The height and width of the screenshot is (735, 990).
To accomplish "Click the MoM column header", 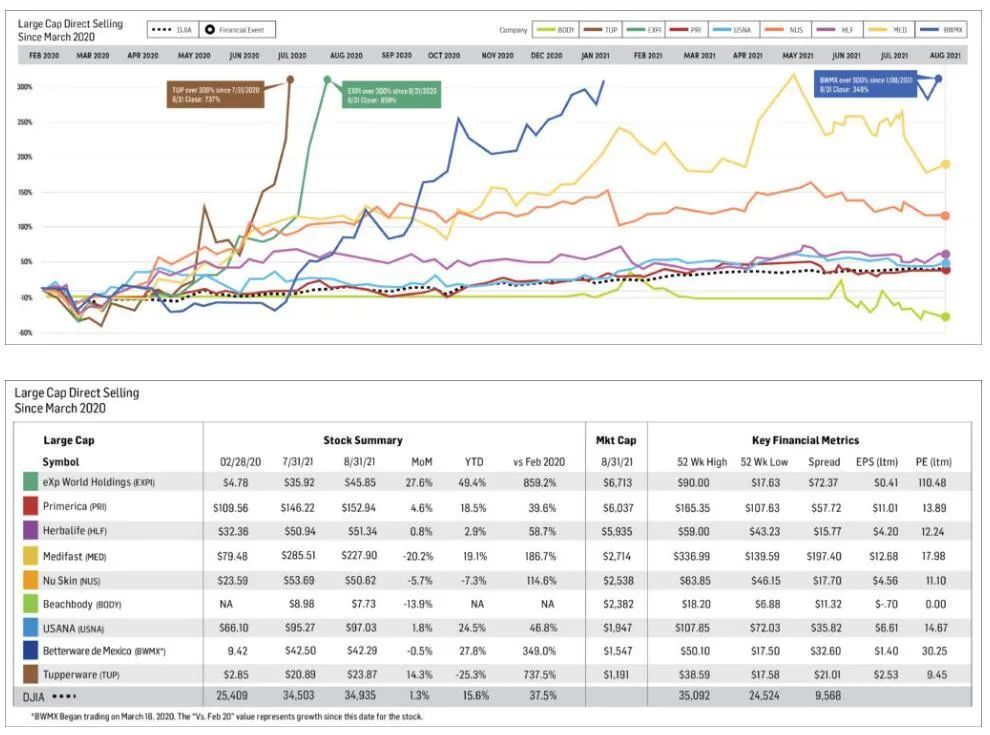I will 421,462.
